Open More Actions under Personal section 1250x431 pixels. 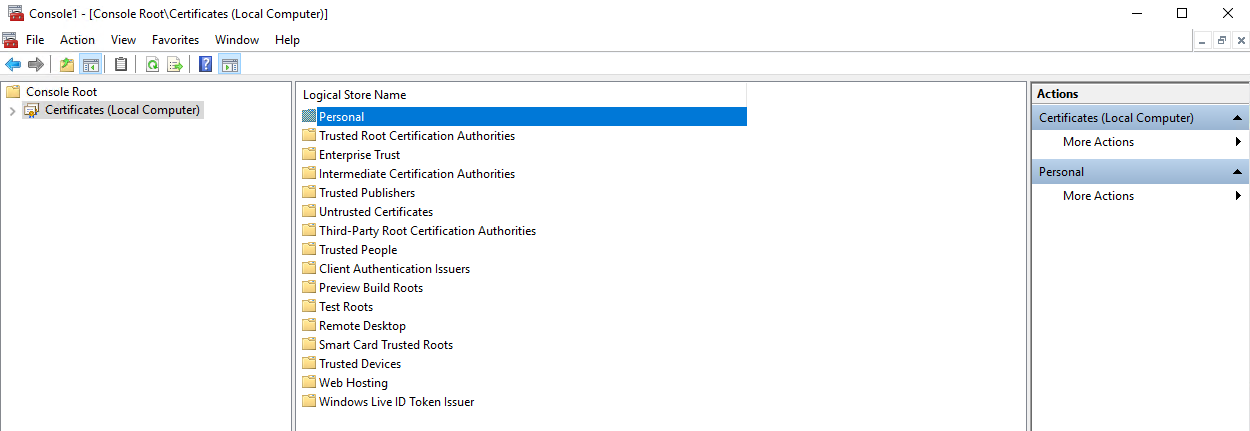[1098, 196]
